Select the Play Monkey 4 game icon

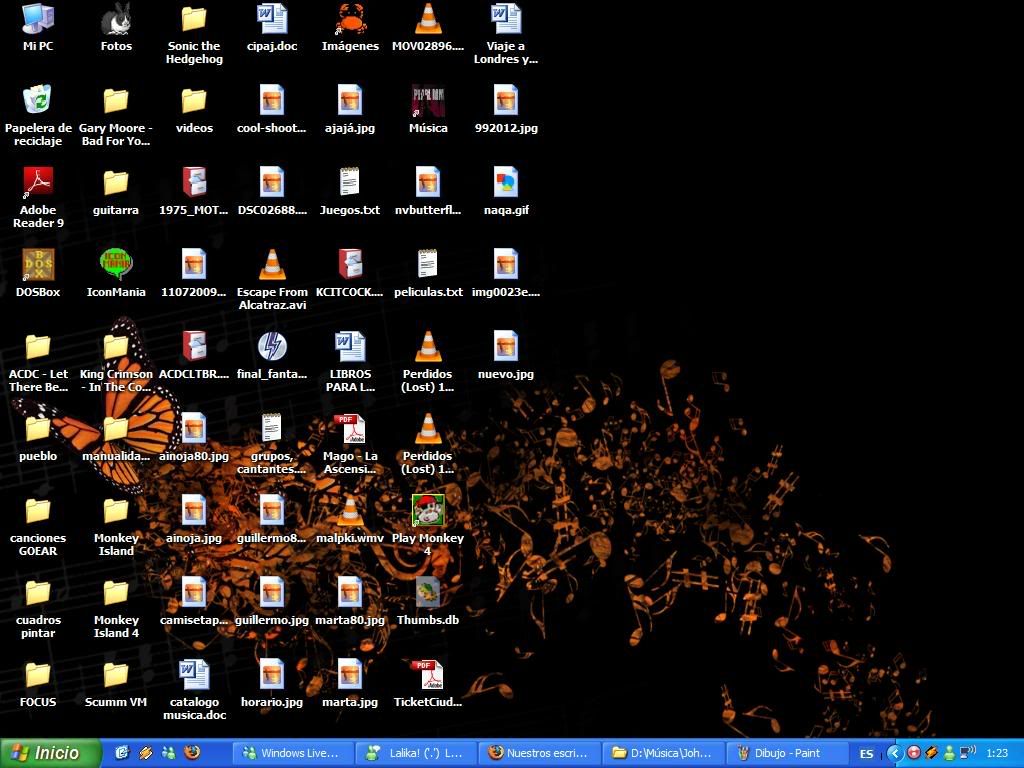(428, 512)
